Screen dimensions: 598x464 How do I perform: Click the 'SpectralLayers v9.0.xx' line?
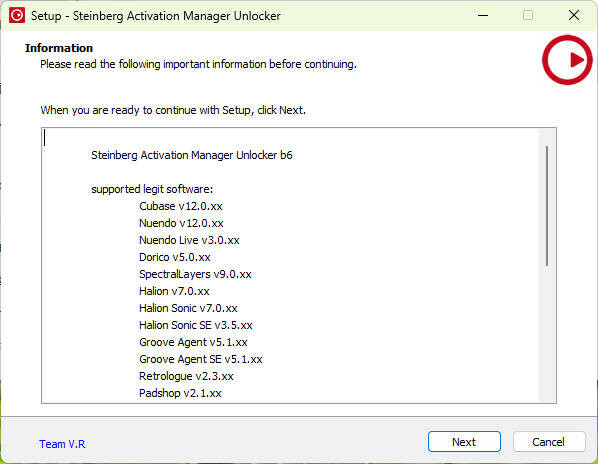pyautogui.click(x=195, y=274)
